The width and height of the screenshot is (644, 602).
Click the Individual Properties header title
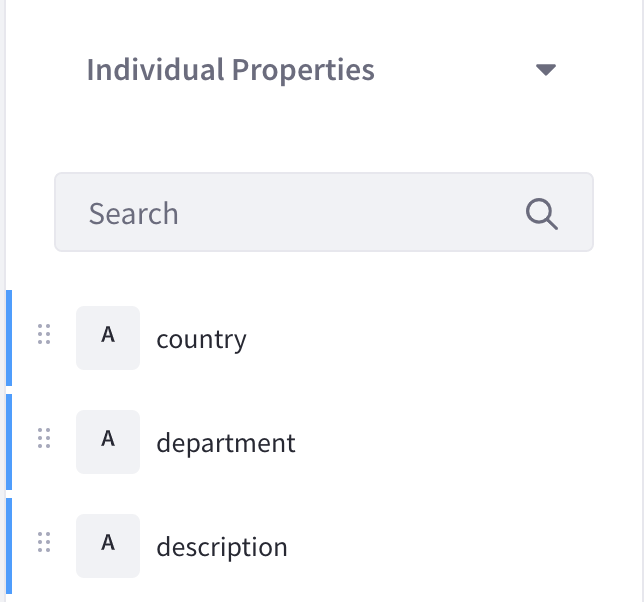point(230,70)
